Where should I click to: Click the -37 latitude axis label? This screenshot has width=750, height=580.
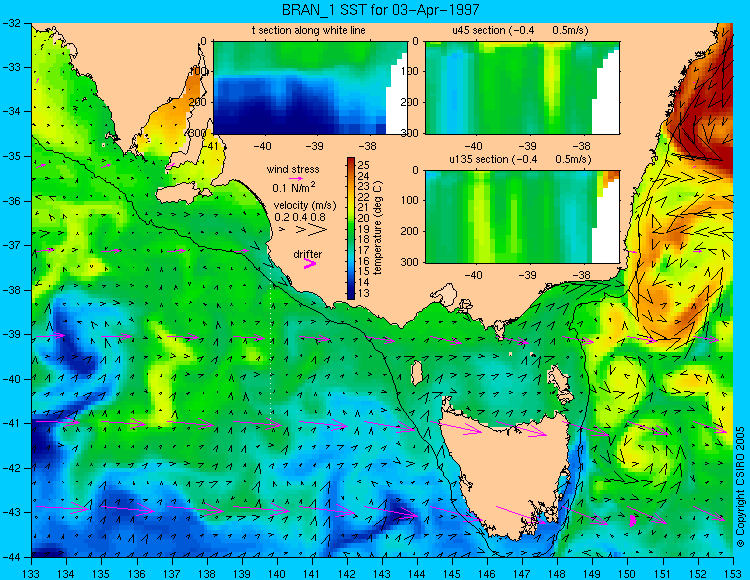[x=11, y=245]
